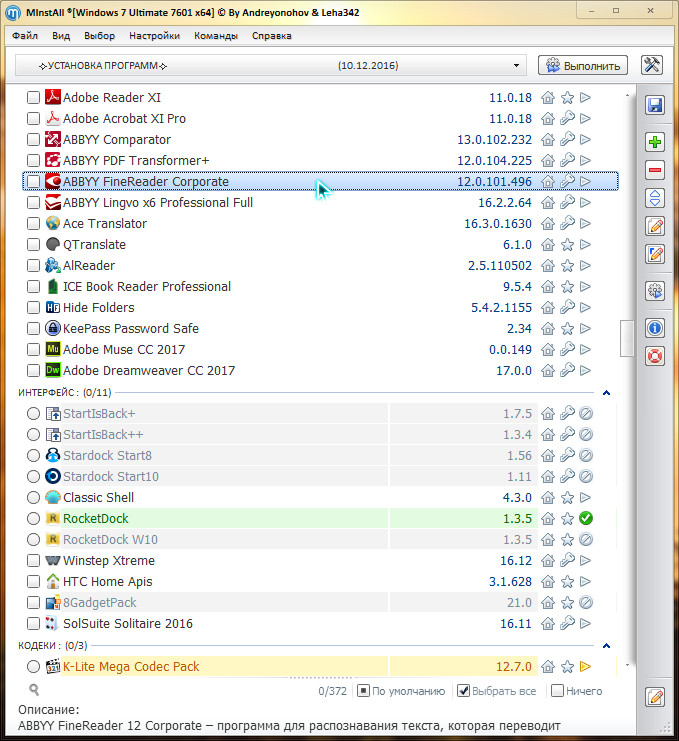679x741 pixels.
Task: Click the scrollbar up arrow in list
Action: point(627,95)
